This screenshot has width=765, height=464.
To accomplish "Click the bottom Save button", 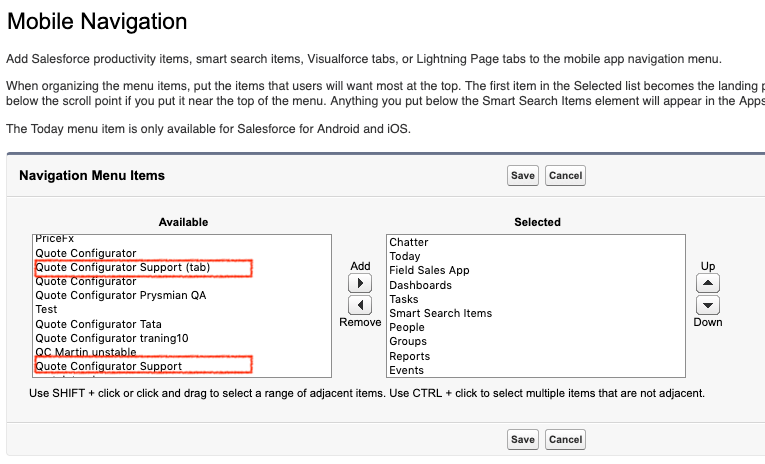I will tap(523, 440).
